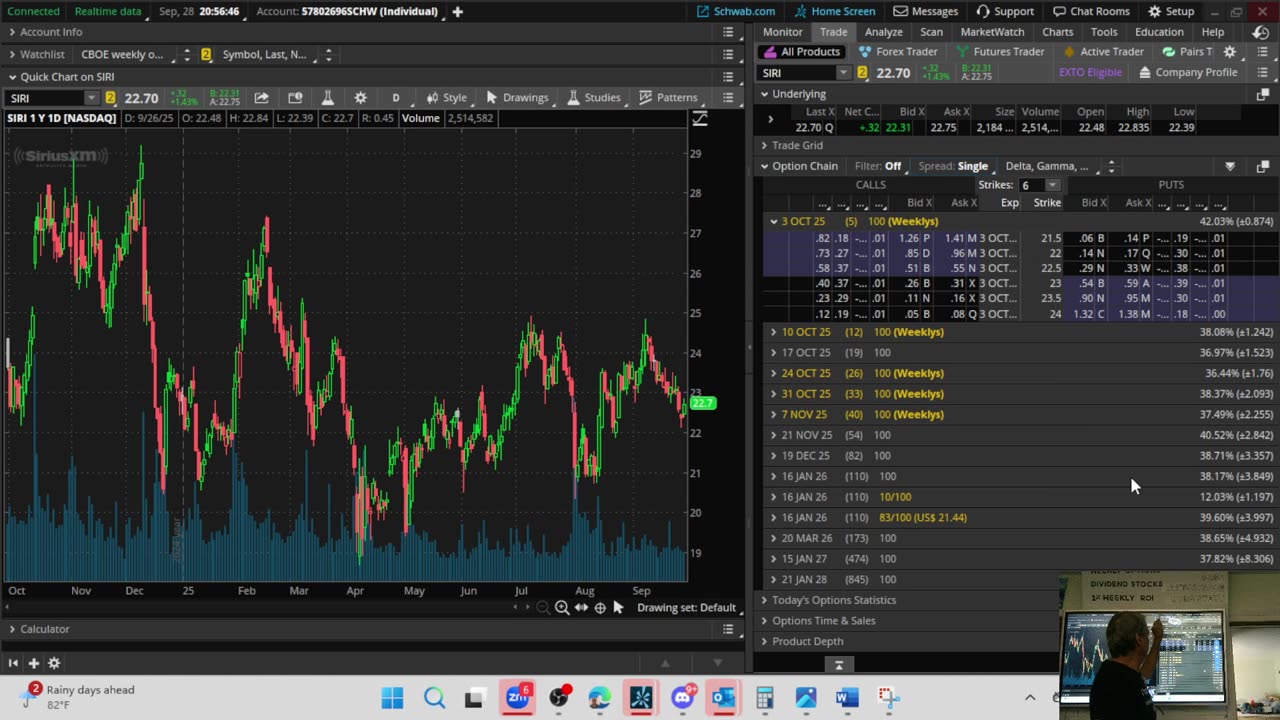This screenshot has width=1280, height=720.
Task: Click the yellow 2 link badge in Trade symbol bar
Action: [x=862, y=73]
